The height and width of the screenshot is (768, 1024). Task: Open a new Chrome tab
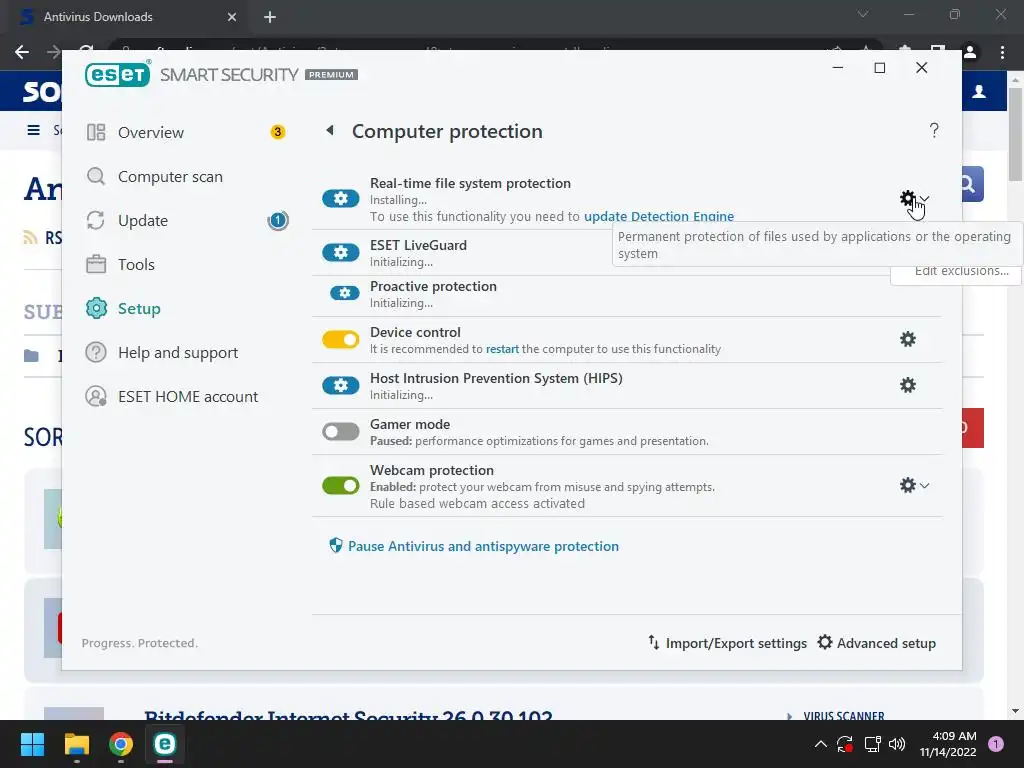click(x=270, y=17)
